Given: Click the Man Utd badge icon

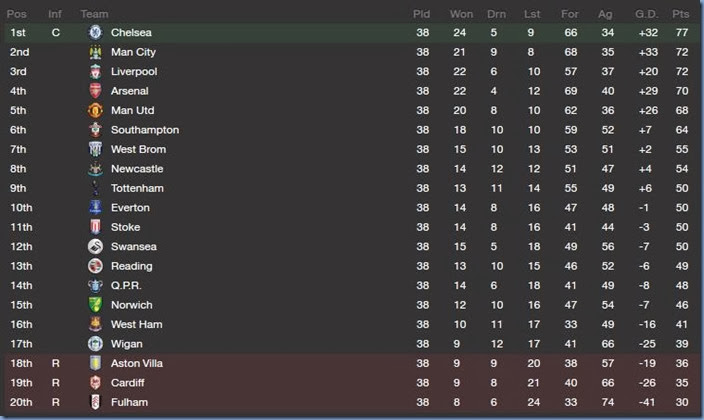Looking at the screenshot, I should click(x=95, y=111).
